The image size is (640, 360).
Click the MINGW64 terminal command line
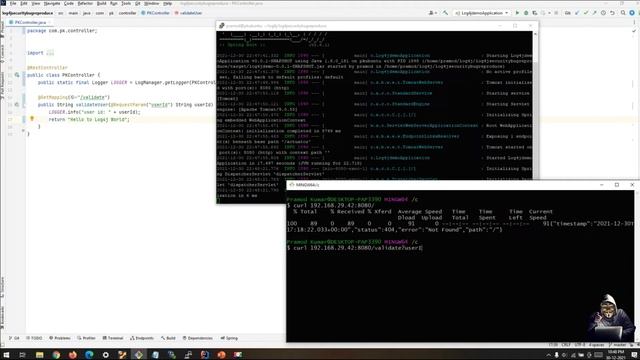coord(355,248)
